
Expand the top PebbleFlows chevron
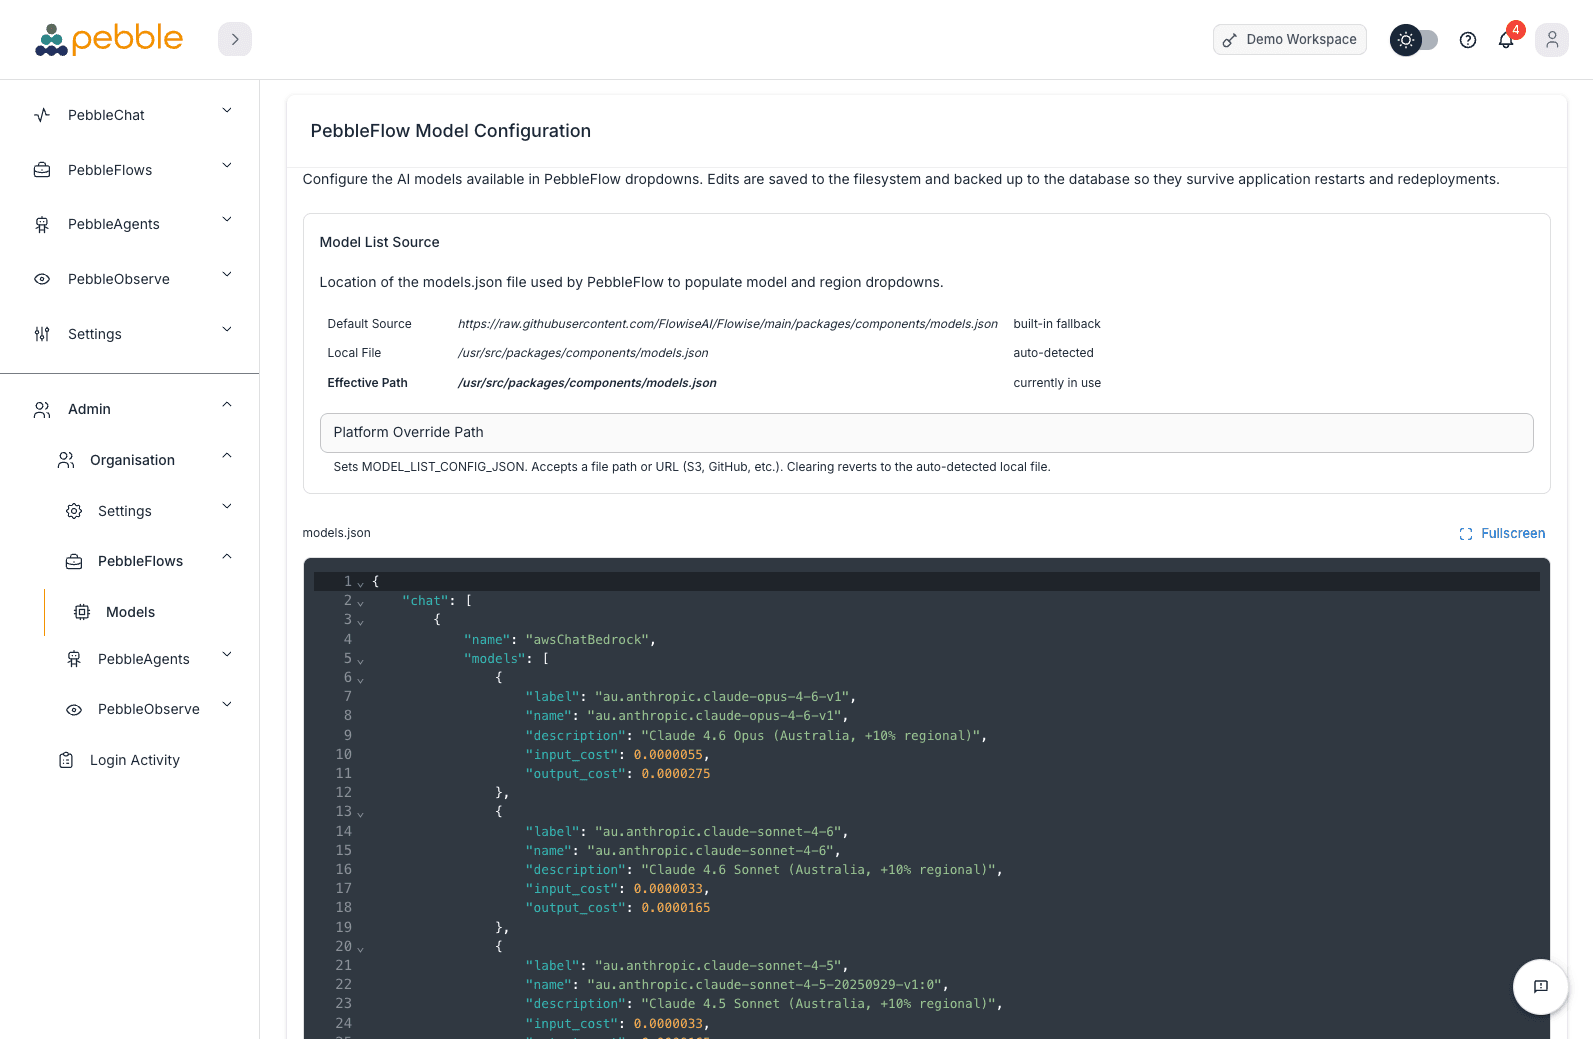pyautogui.click(x=227, y=165)
